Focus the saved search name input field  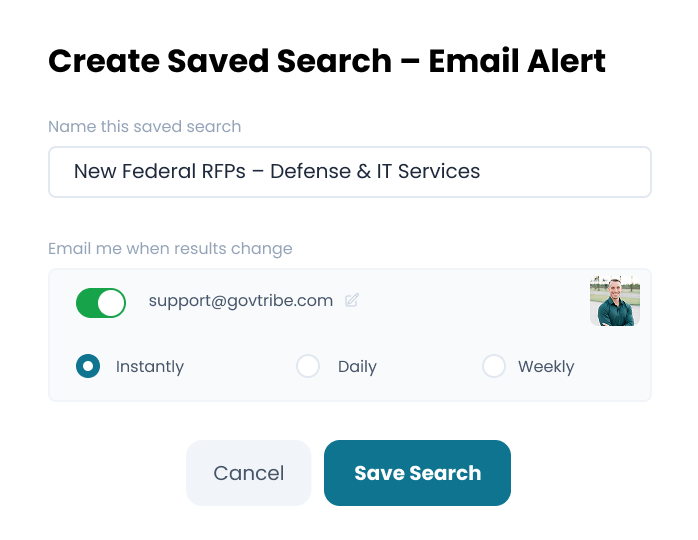(x=350, y=172)
